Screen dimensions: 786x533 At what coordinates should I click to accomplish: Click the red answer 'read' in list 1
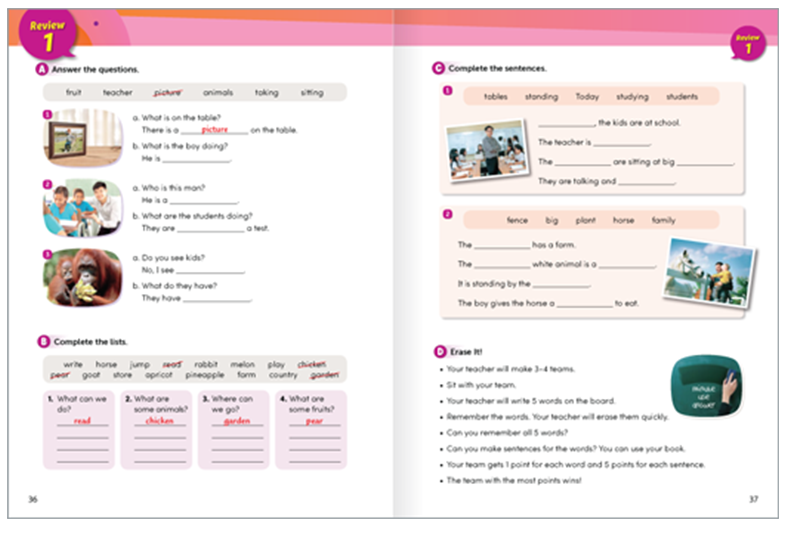coord(82,421)
